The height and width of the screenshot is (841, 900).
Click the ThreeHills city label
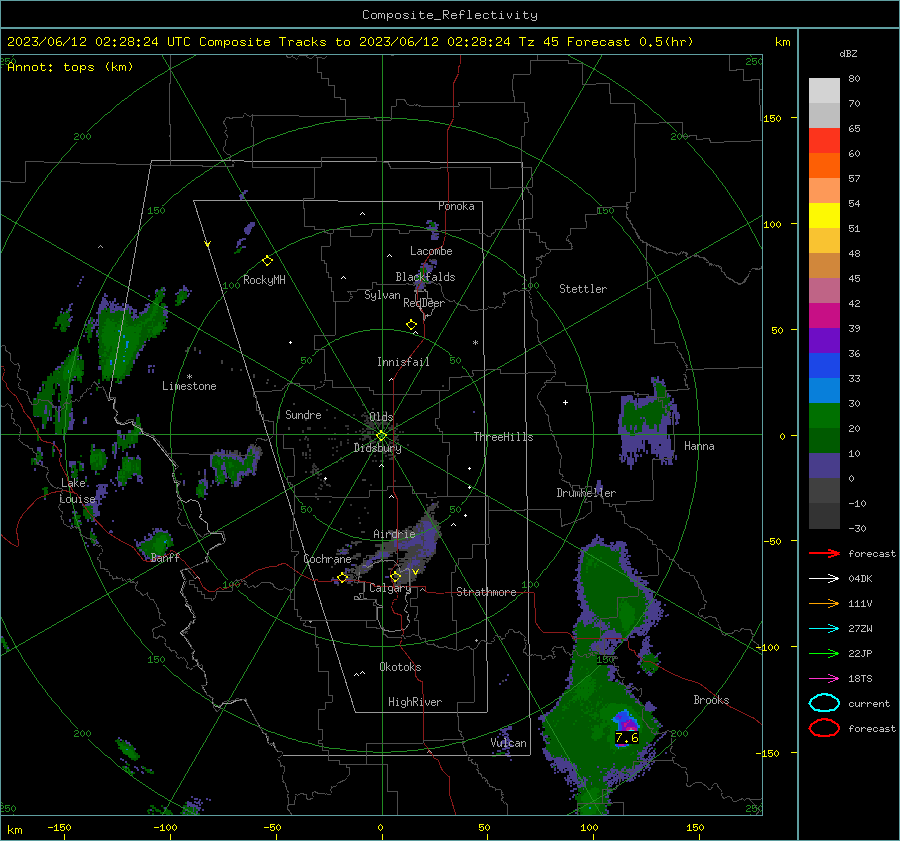(503, 437)
